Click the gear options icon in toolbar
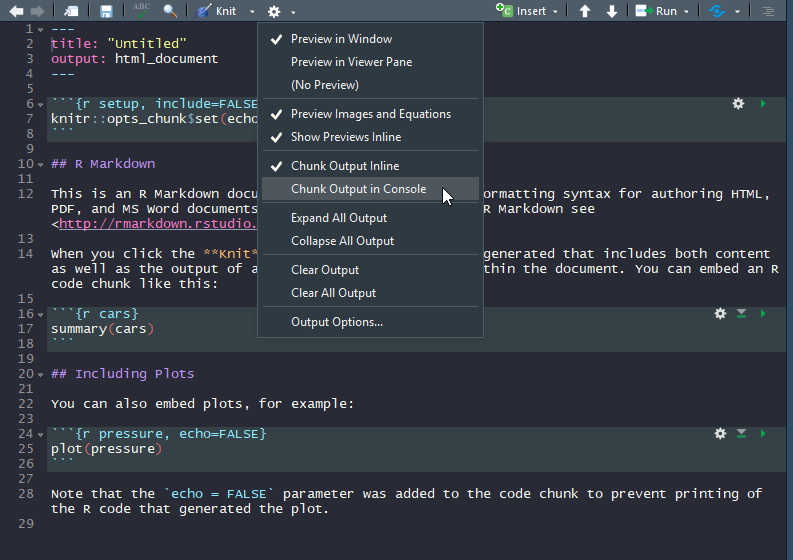The width and height of the screenshot is (793, 560). 274,12
